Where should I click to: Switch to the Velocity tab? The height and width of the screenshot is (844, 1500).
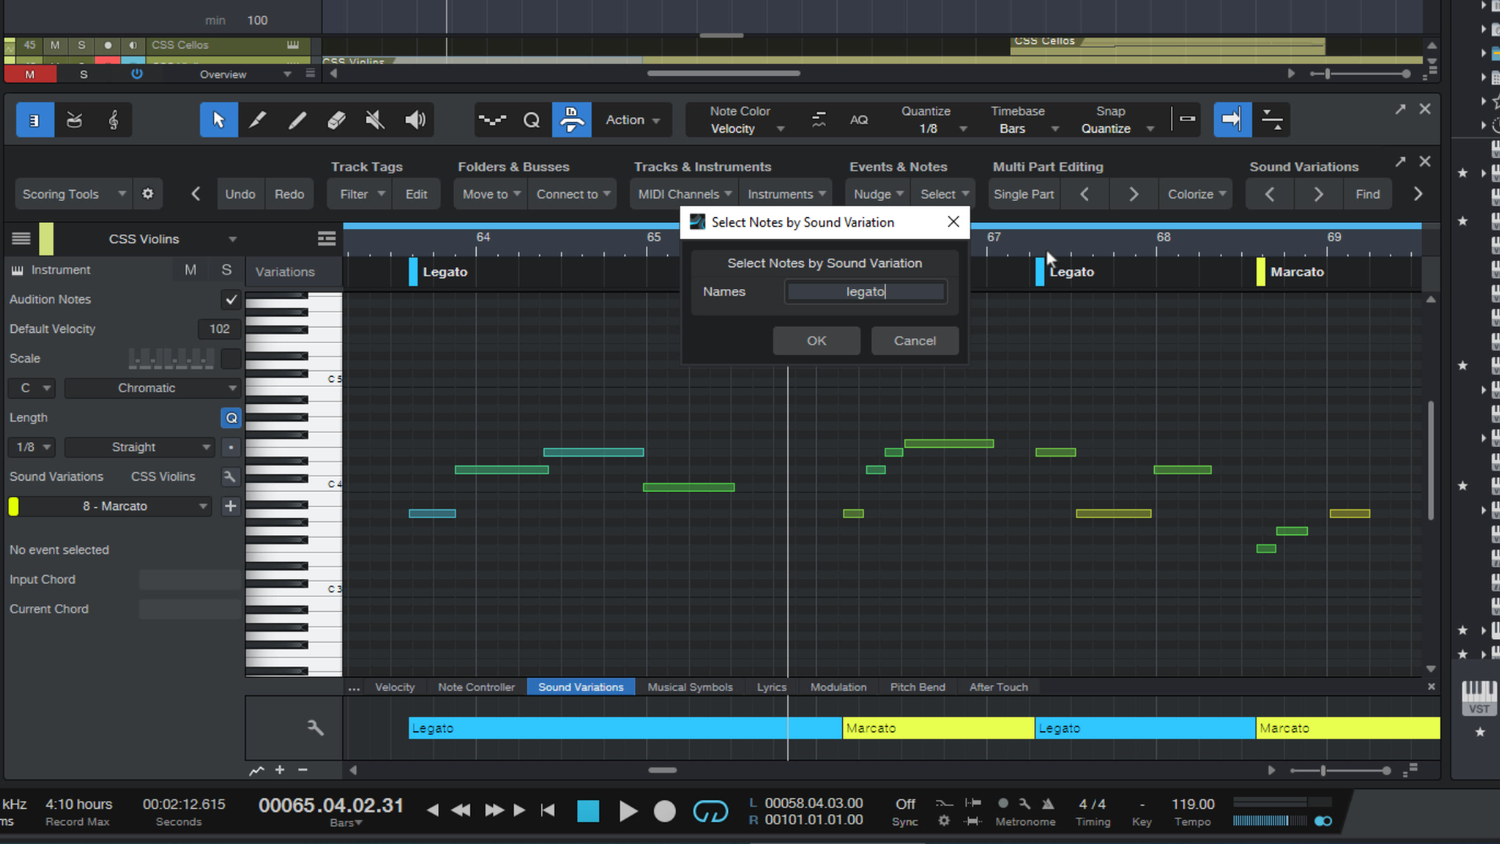click(394, 687)
